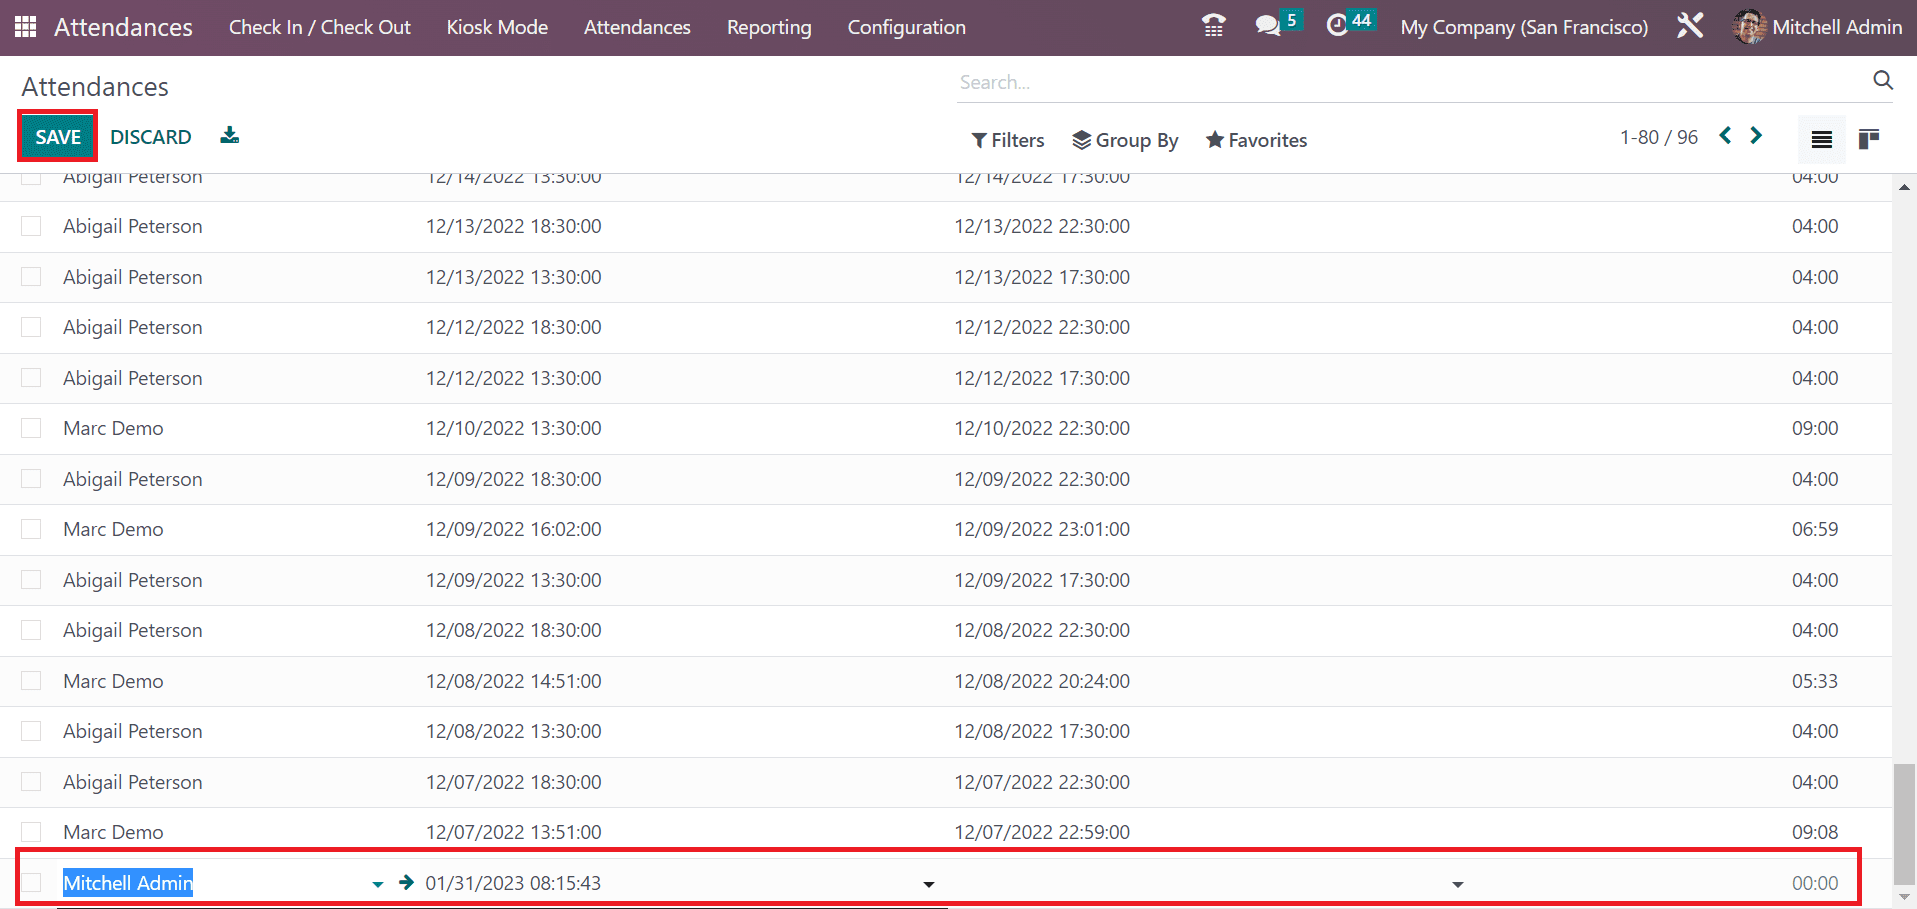Tick the checkbox for Marc Demo 12/10/2022 row

(32, 428)
